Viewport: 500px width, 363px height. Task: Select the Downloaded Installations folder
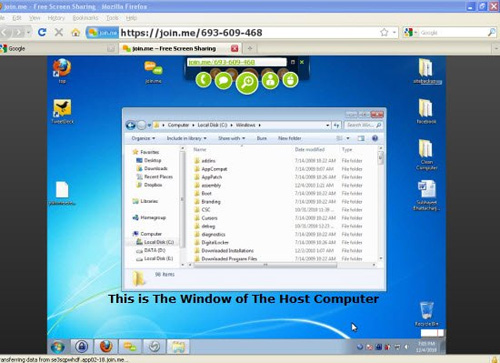click(x=227, y=250)
